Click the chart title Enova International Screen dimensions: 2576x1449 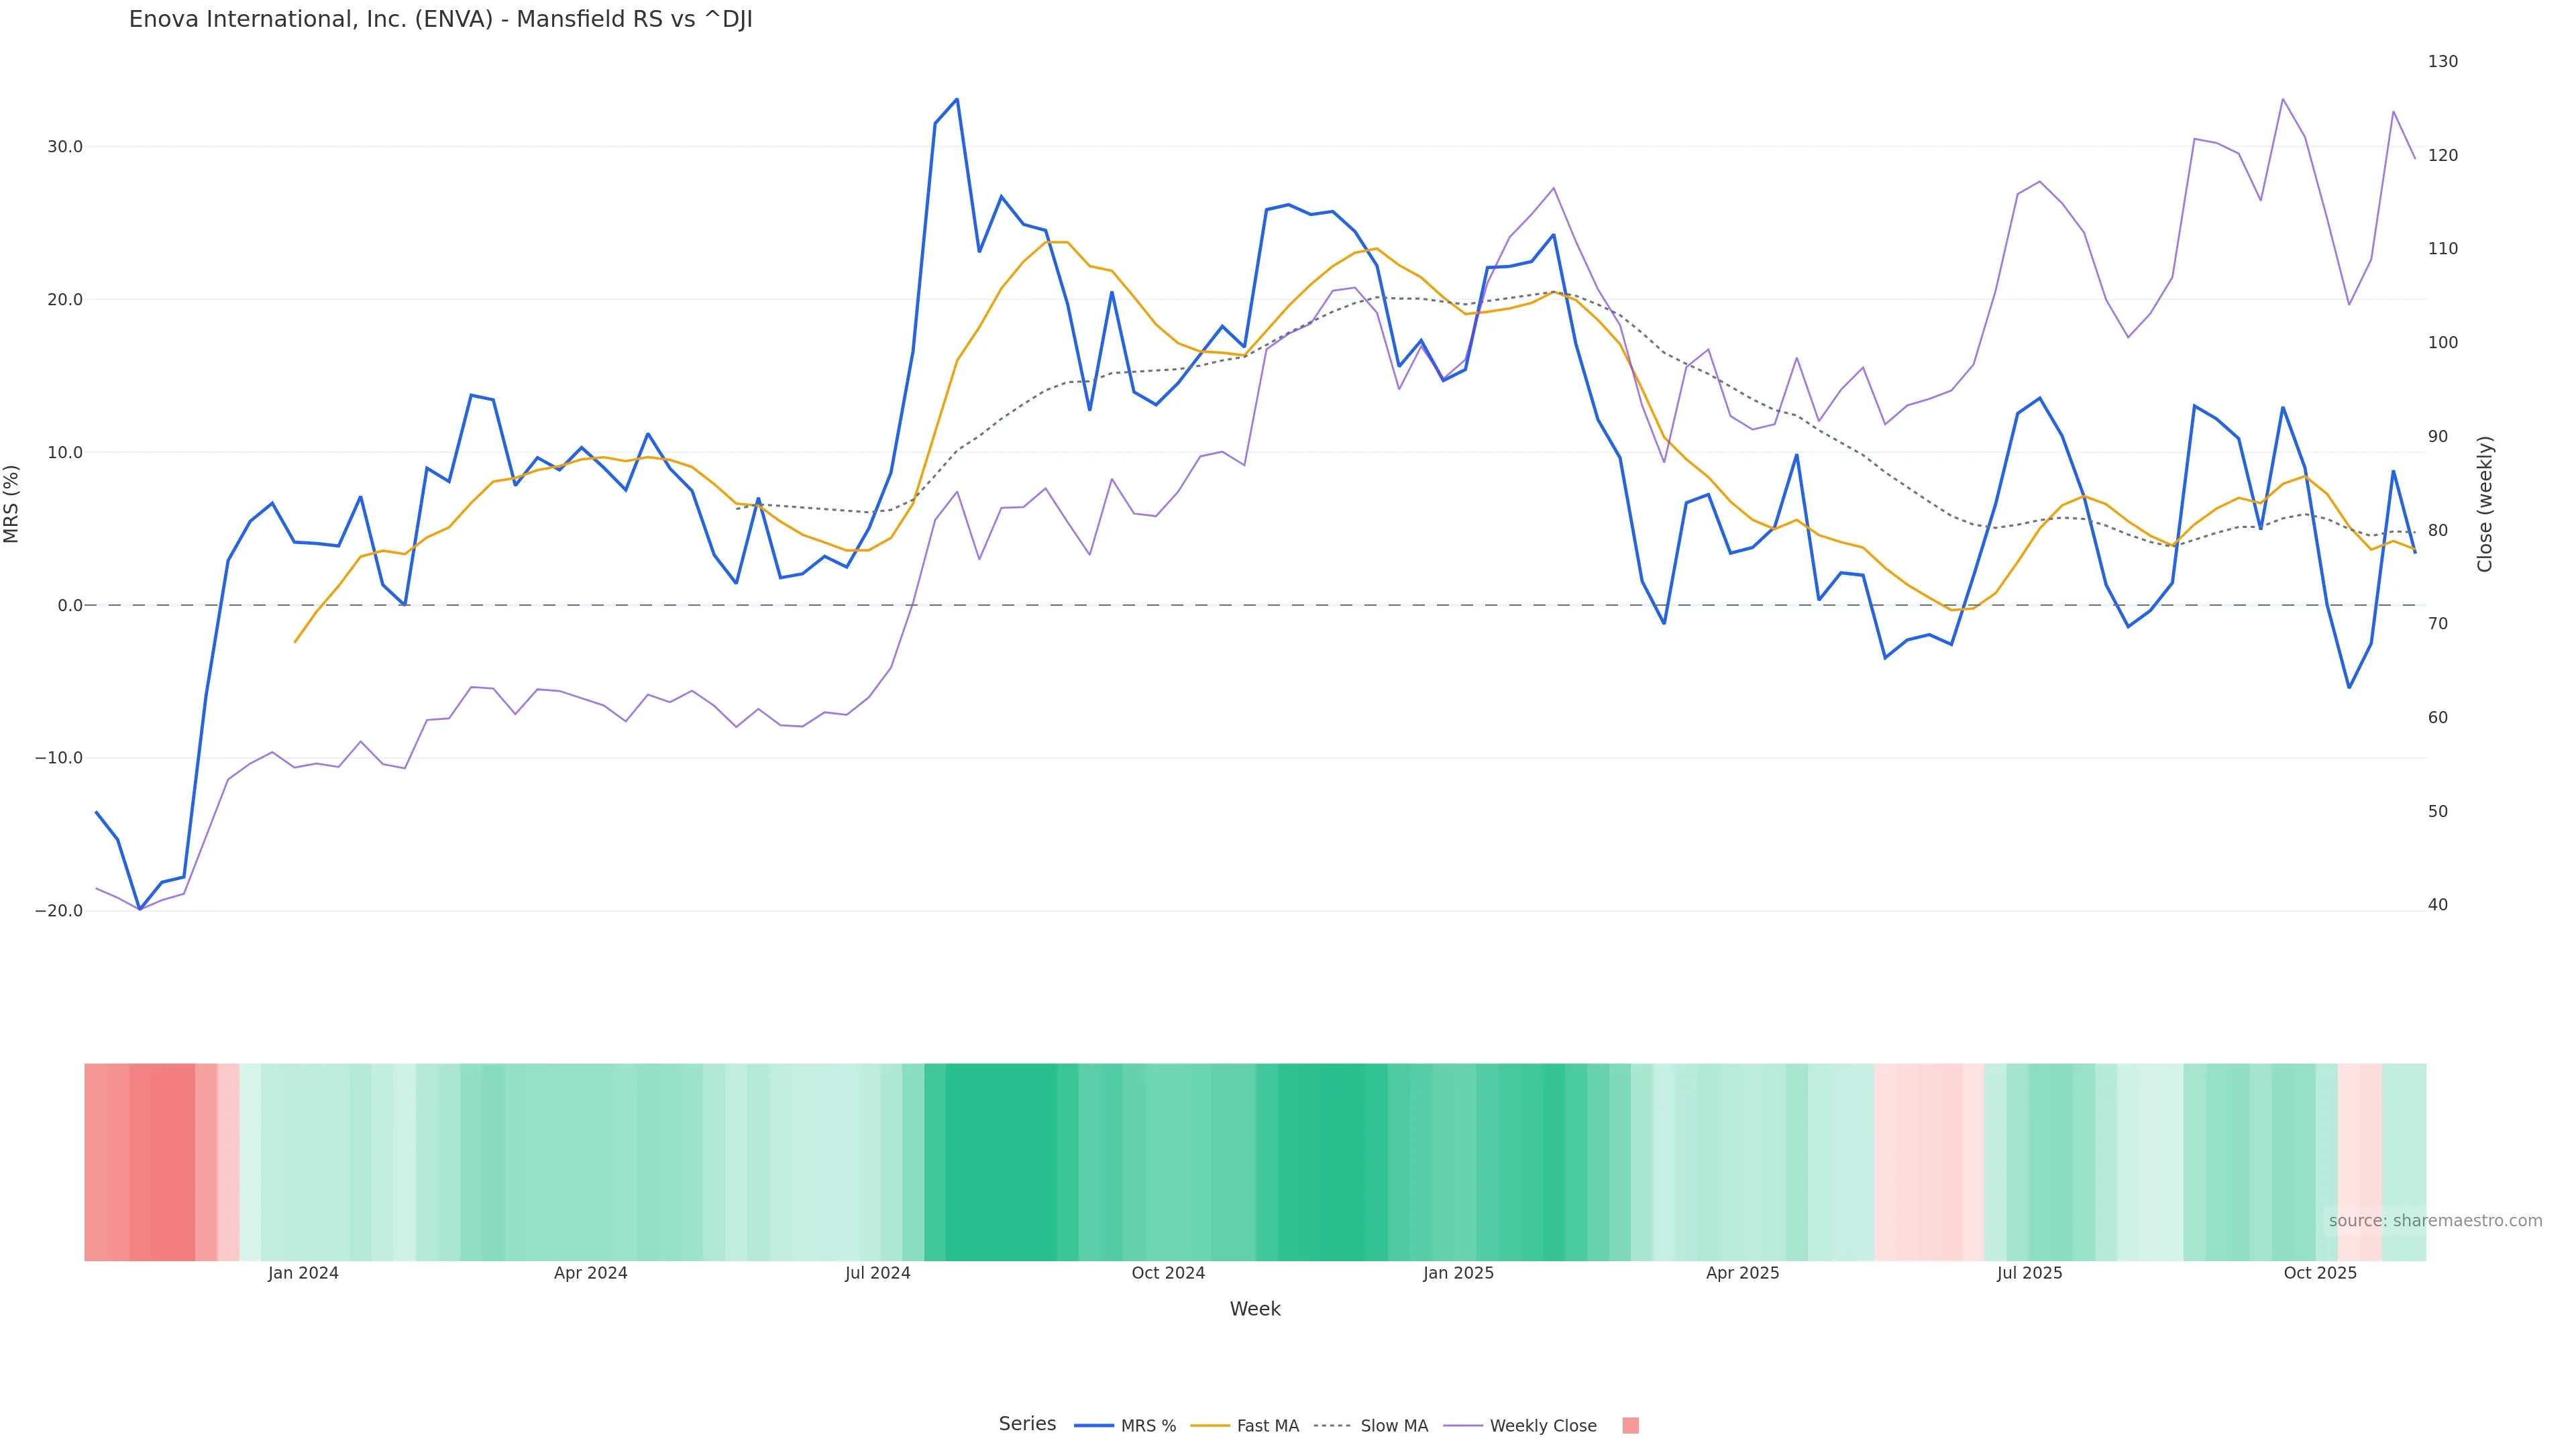440,19
